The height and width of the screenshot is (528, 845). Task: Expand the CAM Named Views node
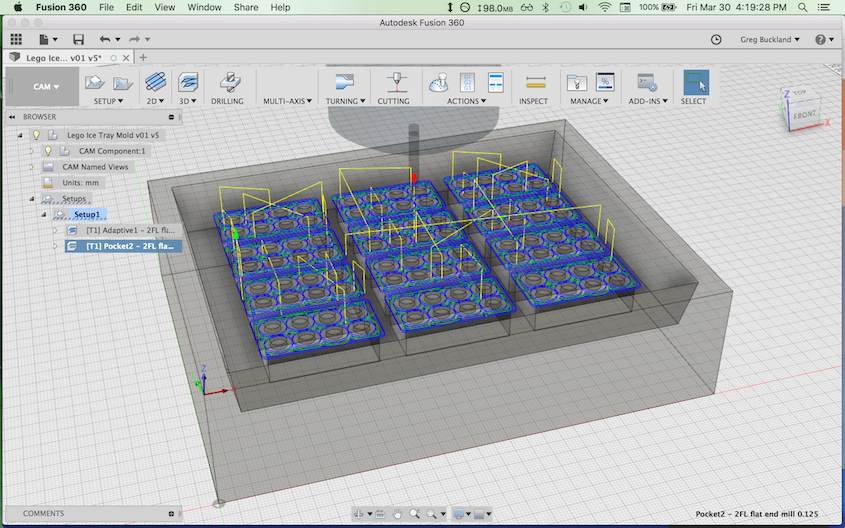click(31, 166)
